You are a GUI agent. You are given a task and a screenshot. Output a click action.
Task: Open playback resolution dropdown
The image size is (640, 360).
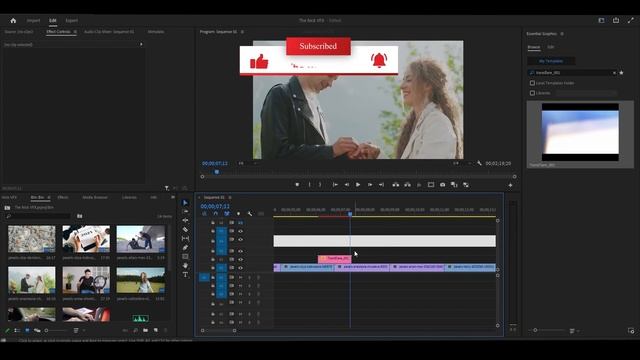pyautogui.click(x=461, y=163)
